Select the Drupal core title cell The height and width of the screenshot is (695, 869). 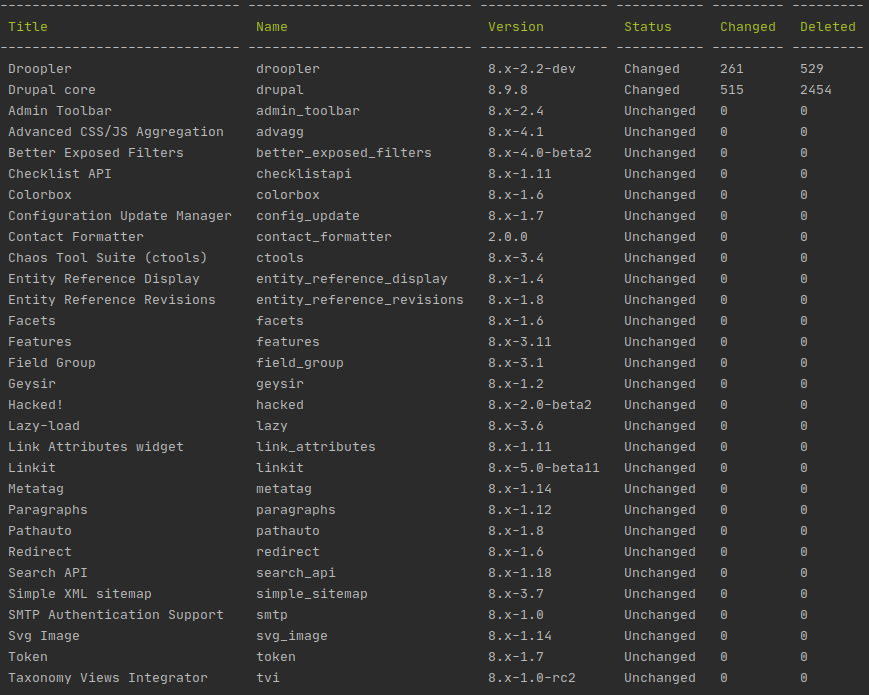[52, 90]
